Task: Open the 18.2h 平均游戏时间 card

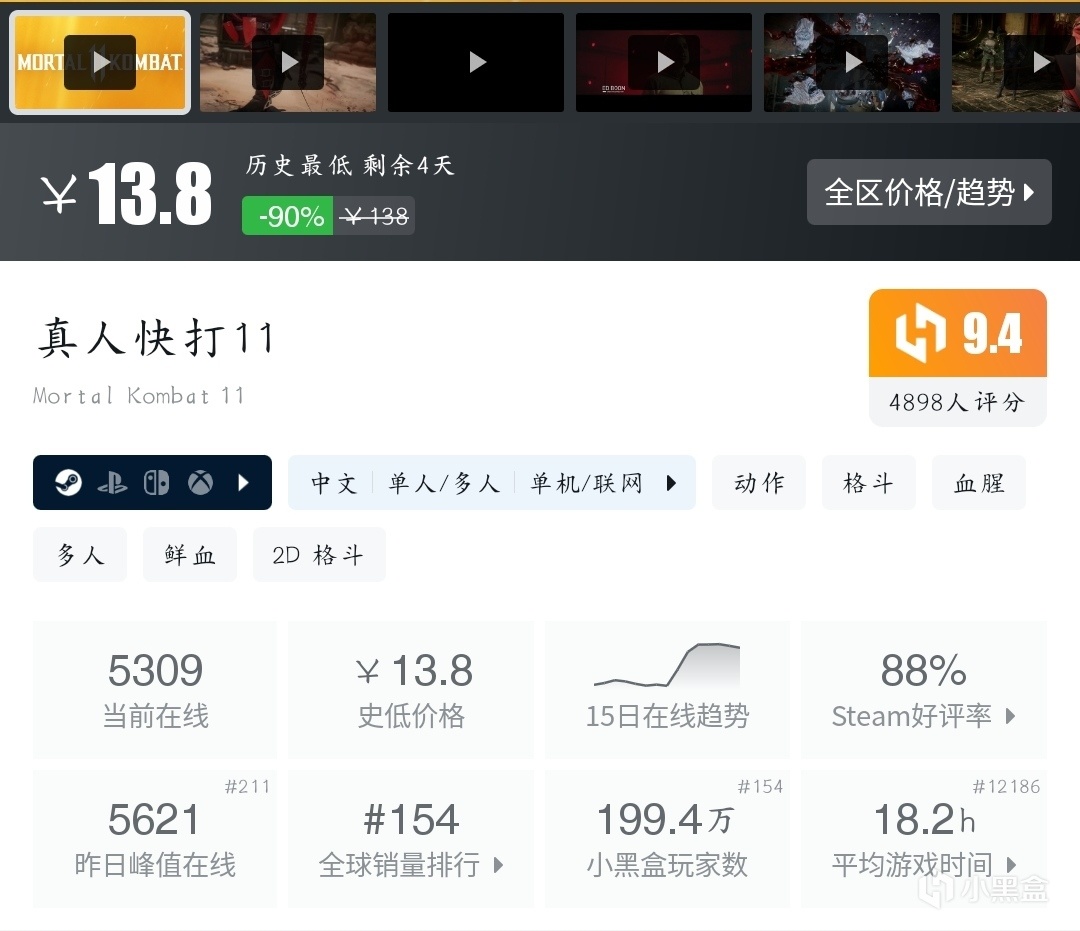Action: (x=924, y=839)
